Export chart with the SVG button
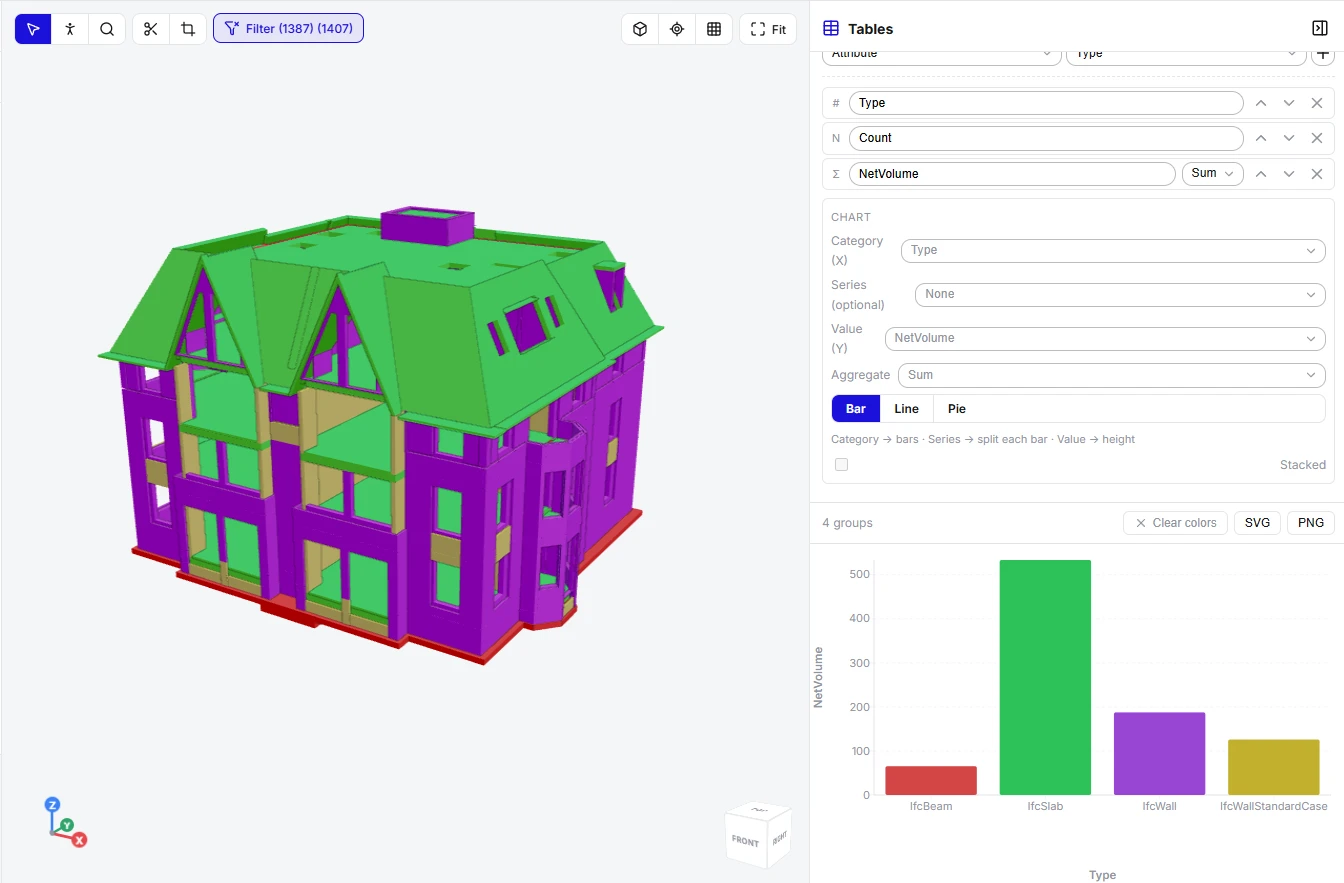This screenshot has width=1344, height=883. [x=1258, y=523]
